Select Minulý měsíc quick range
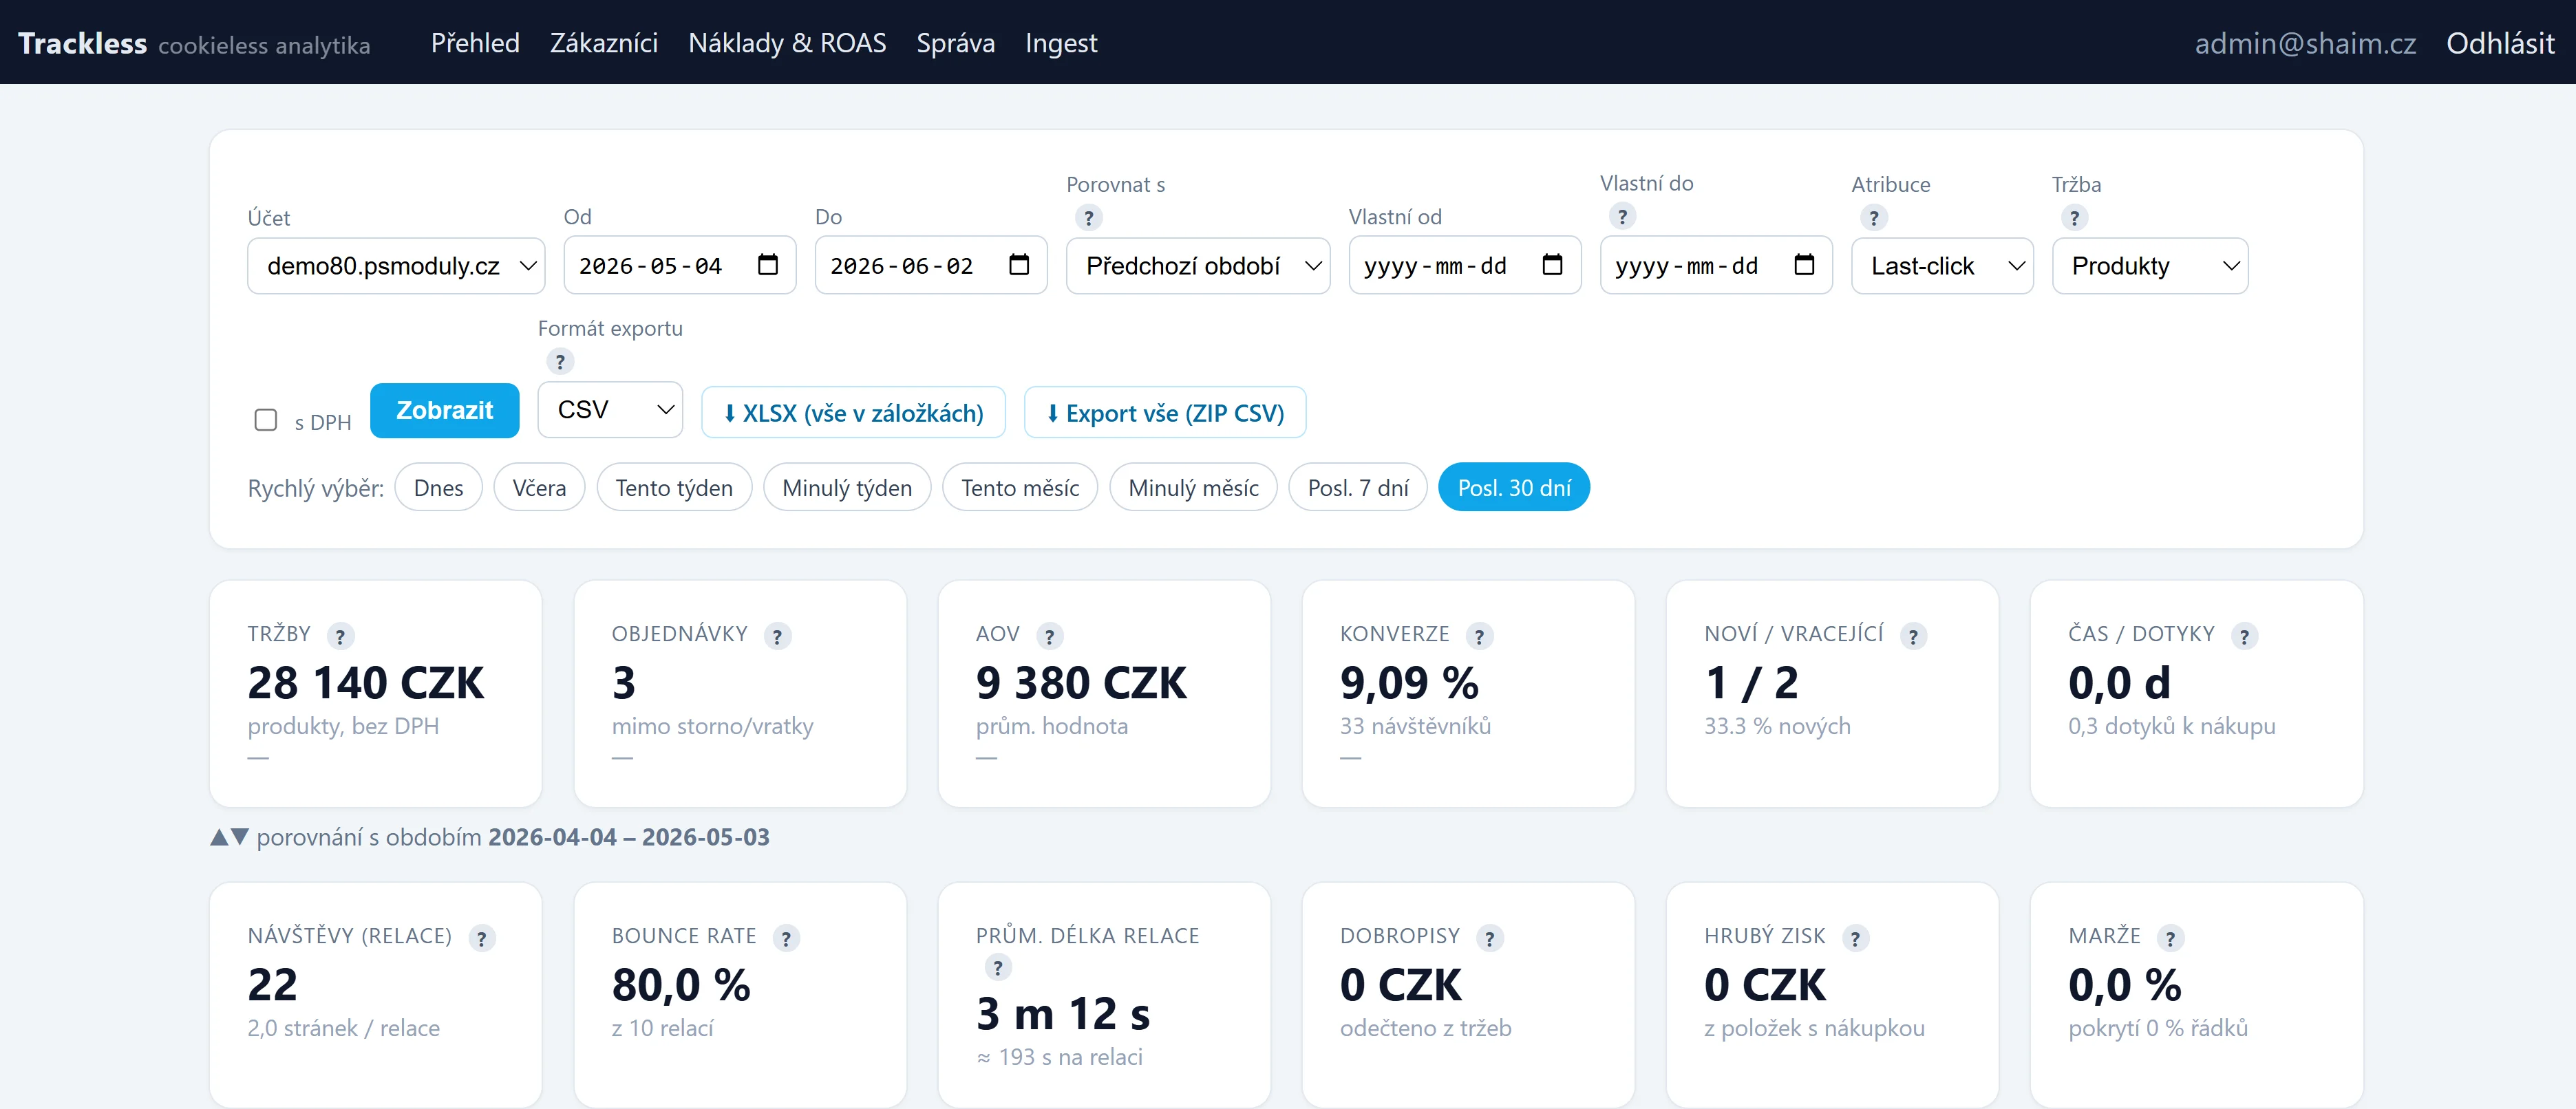 pos(1193,487)
